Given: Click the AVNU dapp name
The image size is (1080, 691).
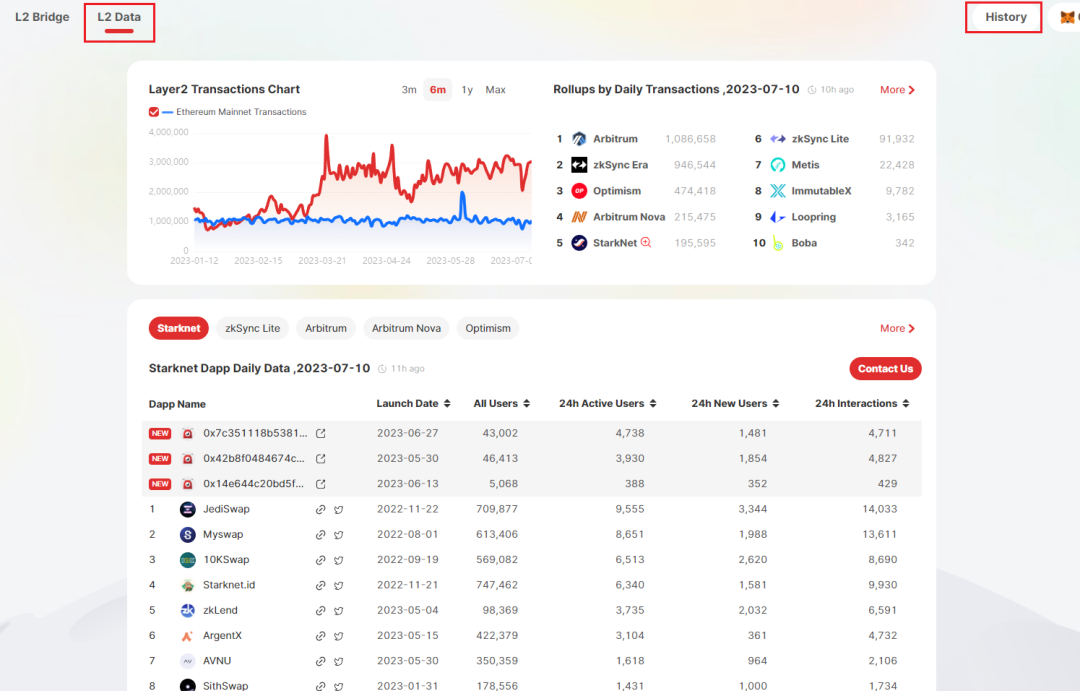Looking at the screenshot, I should click(x=217, y=661).
